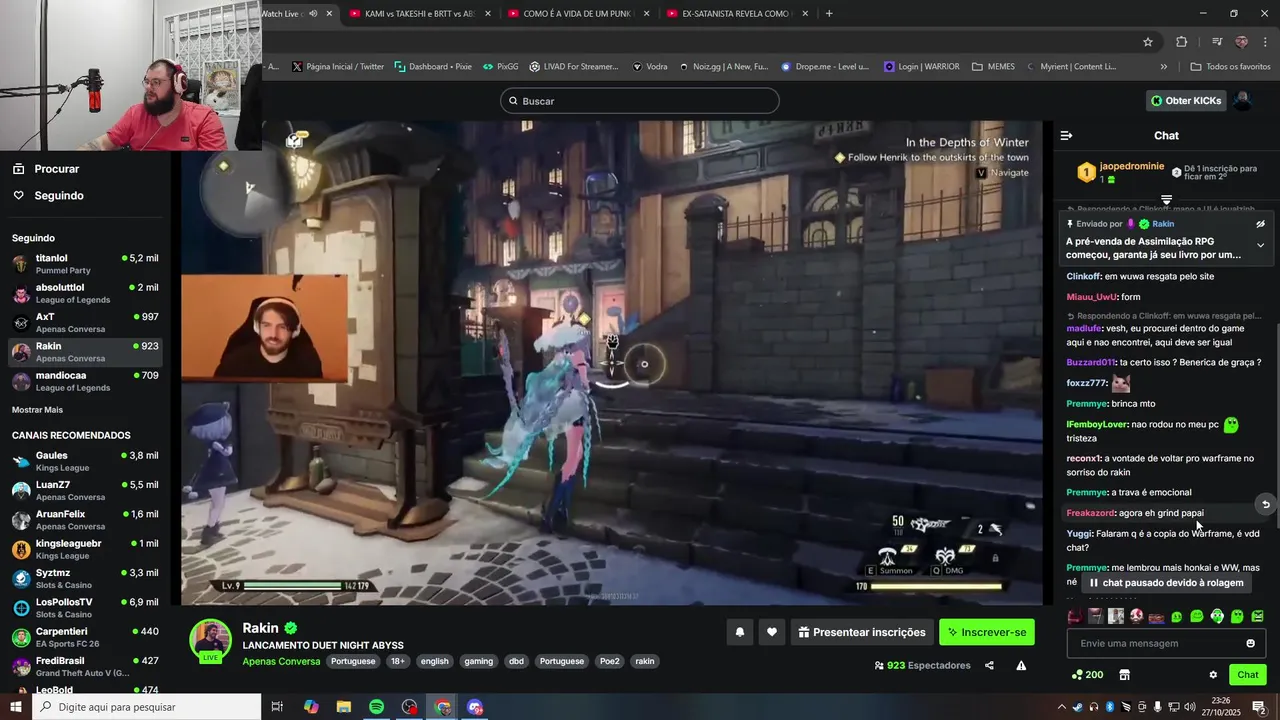Open the Windows notification center
The width and height of the screenshot is (1280, 720).
click(x=1259, y=707)
